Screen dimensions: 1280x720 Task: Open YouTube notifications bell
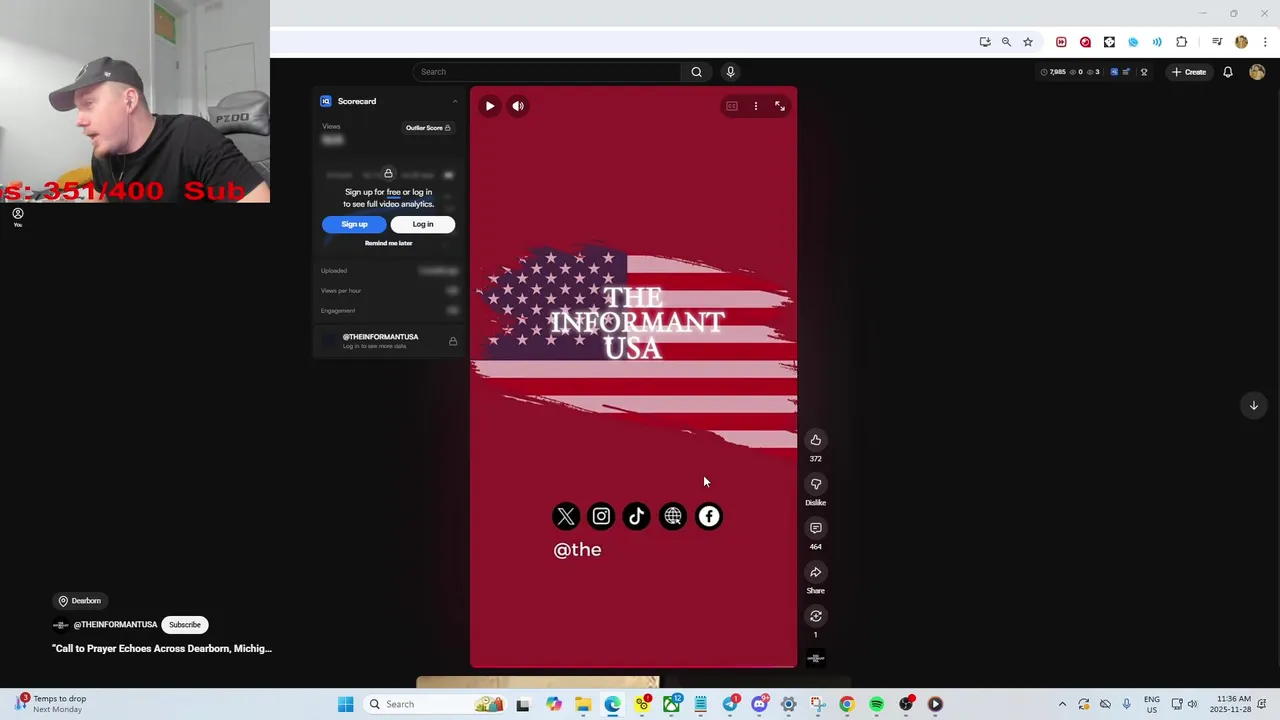[1228, 72]
